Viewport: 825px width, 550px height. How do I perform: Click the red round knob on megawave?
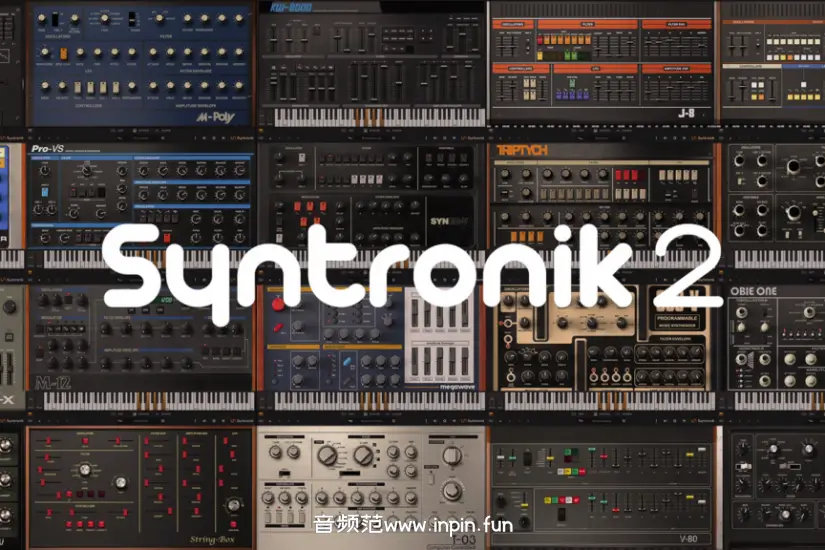coord(278,304)
